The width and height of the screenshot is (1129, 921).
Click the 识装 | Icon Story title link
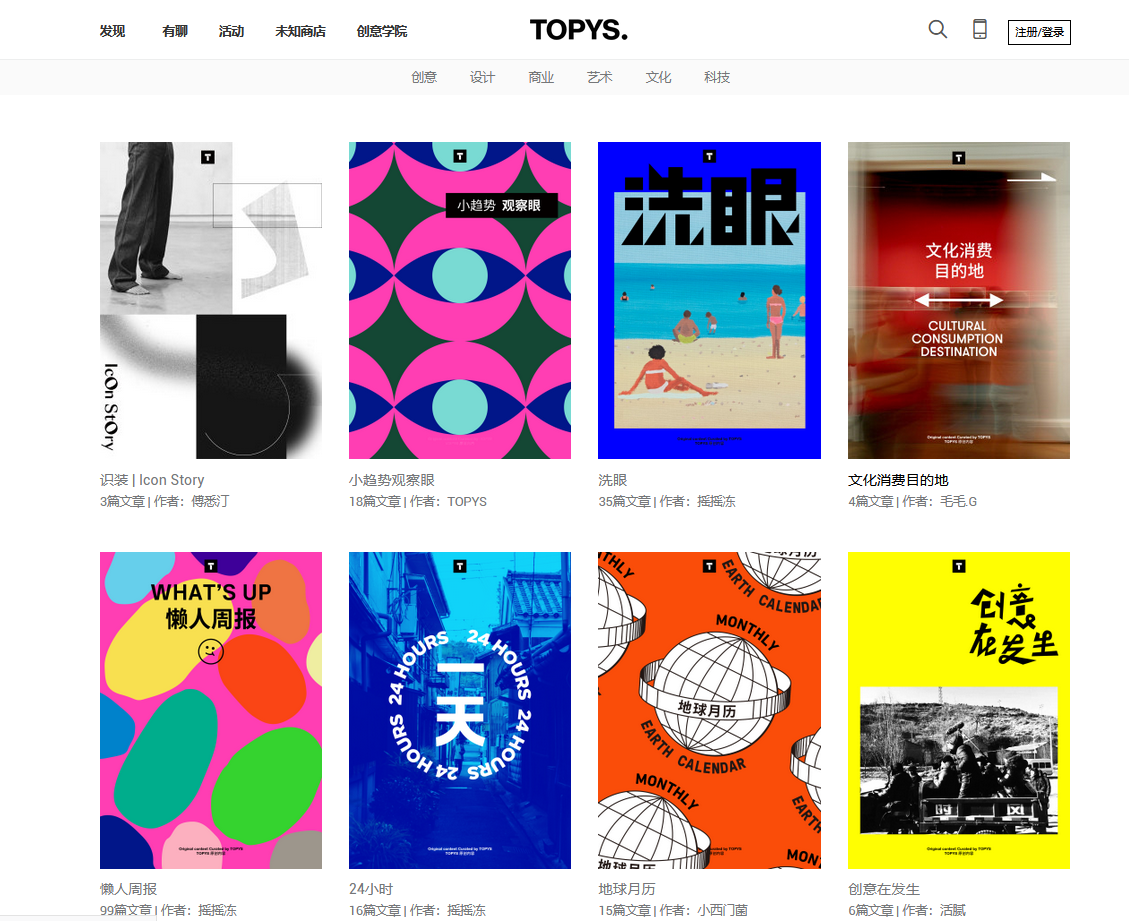tap(152, 480)
